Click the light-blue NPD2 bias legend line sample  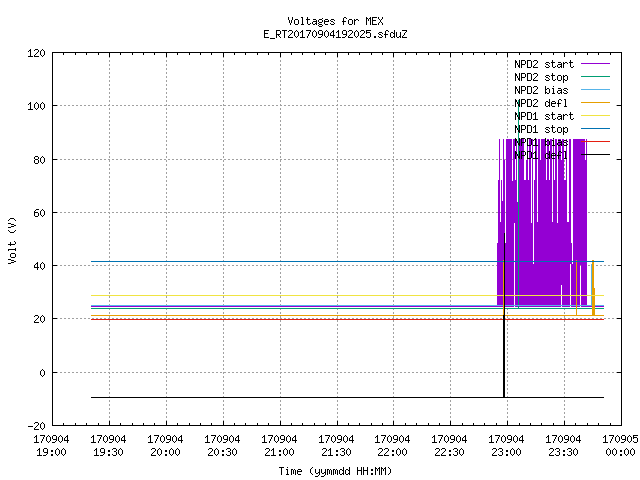click(595, 90)
